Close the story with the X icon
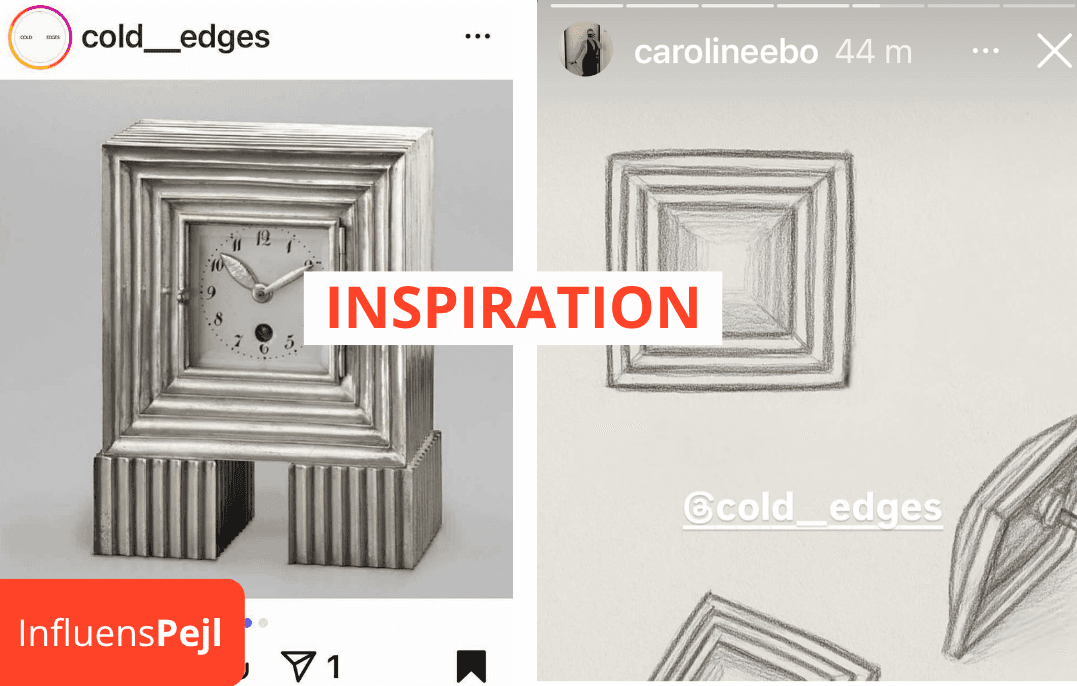This screenshot has width=1077, height=686. coord(1054,51)
